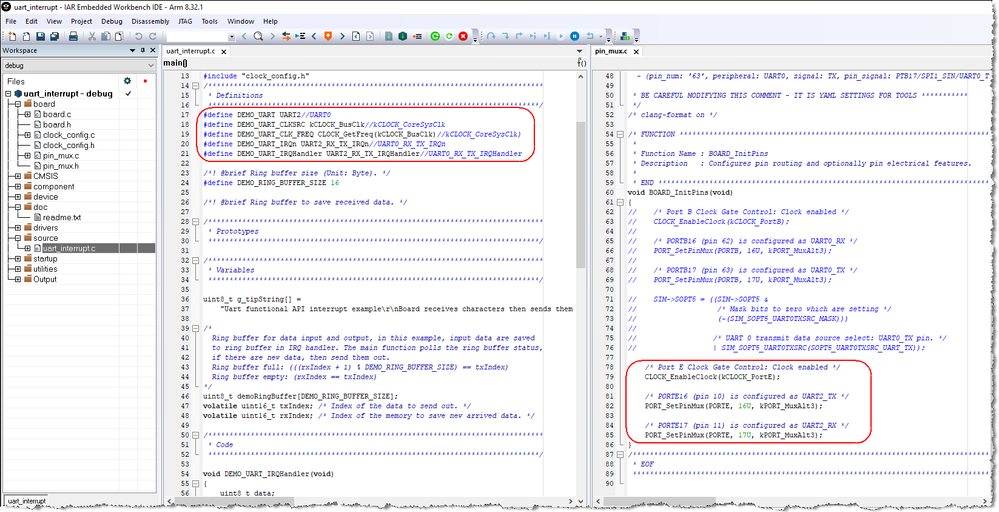Click the Save All toolbar icon
Image resolution: width=999 pixels, height=512 pixels.
tap(55, 36)
